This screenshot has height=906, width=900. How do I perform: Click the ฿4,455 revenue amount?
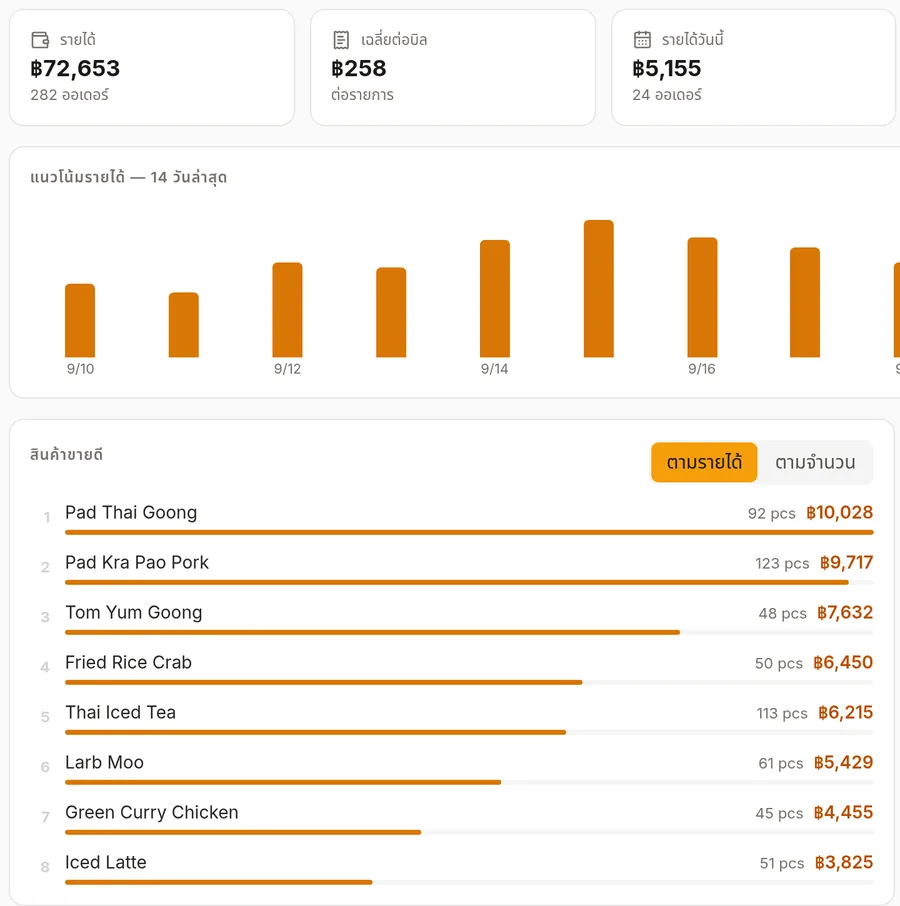[x=843, y=812]
